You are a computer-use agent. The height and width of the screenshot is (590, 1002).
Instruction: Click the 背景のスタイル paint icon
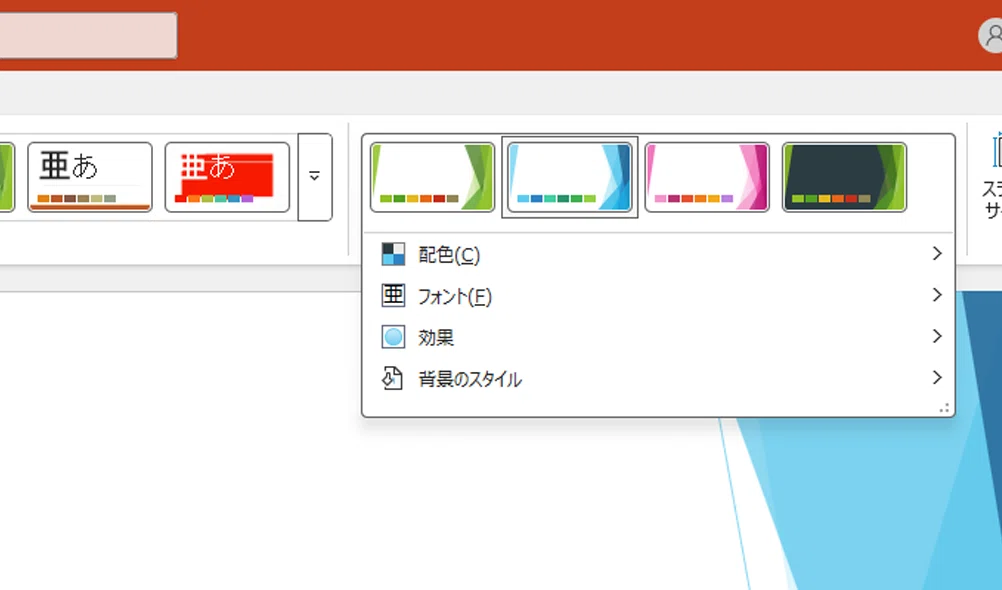coord(392,378)
